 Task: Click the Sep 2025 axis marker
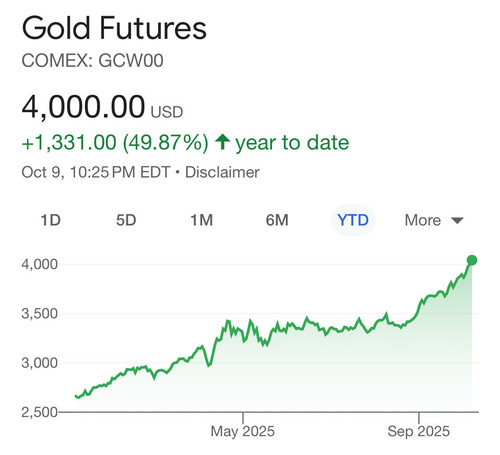coord(418,431)
